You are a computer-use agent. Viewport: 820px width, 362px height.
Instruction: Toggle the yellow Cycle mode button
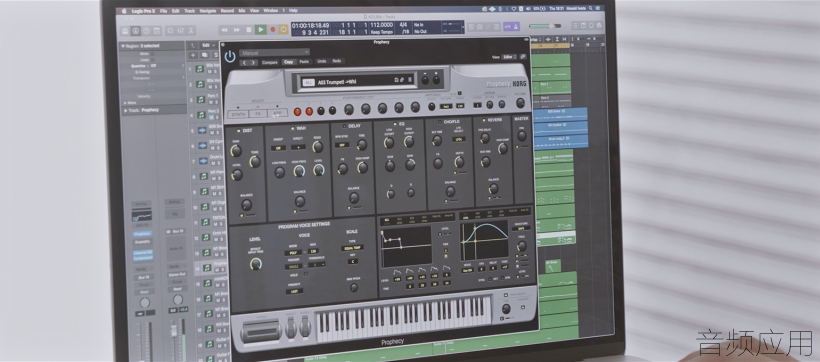pyautogui.click(x=283, y=30)
